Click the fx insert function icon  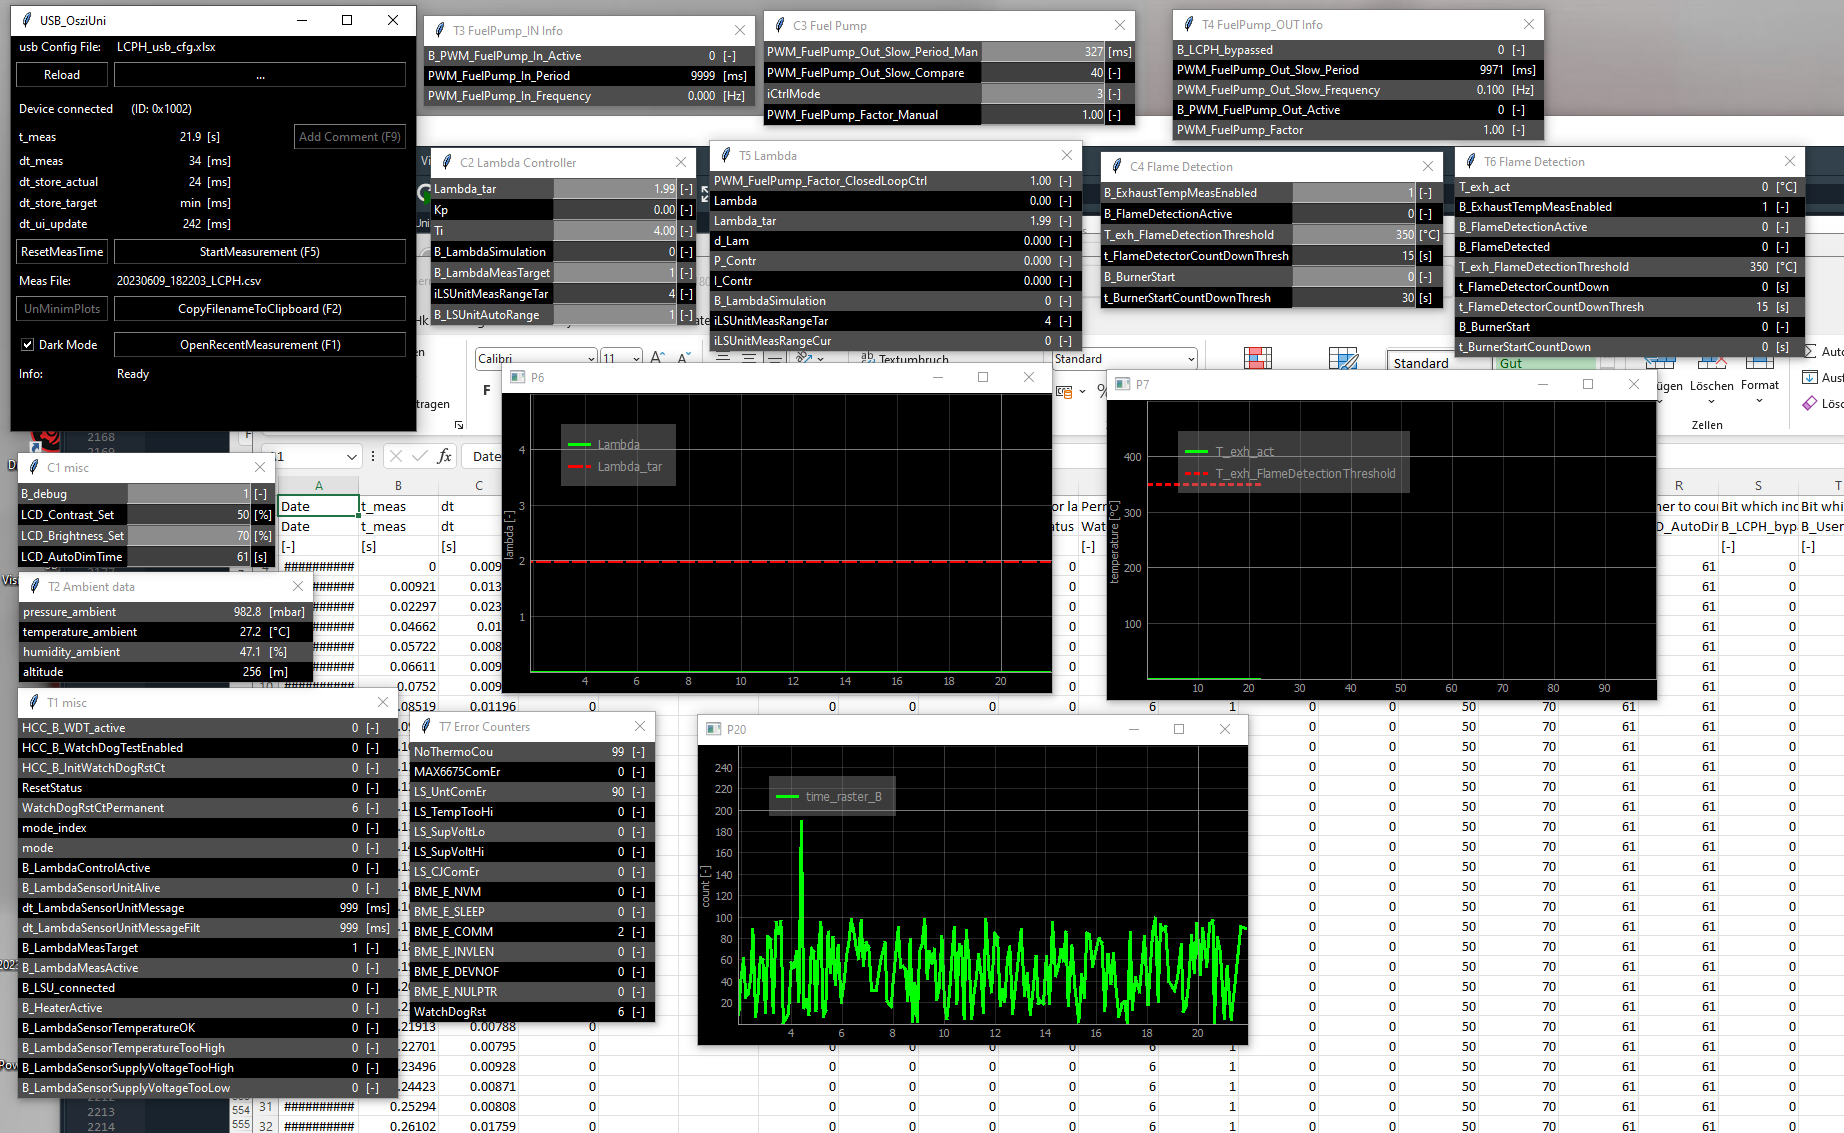tap(444, 457)
